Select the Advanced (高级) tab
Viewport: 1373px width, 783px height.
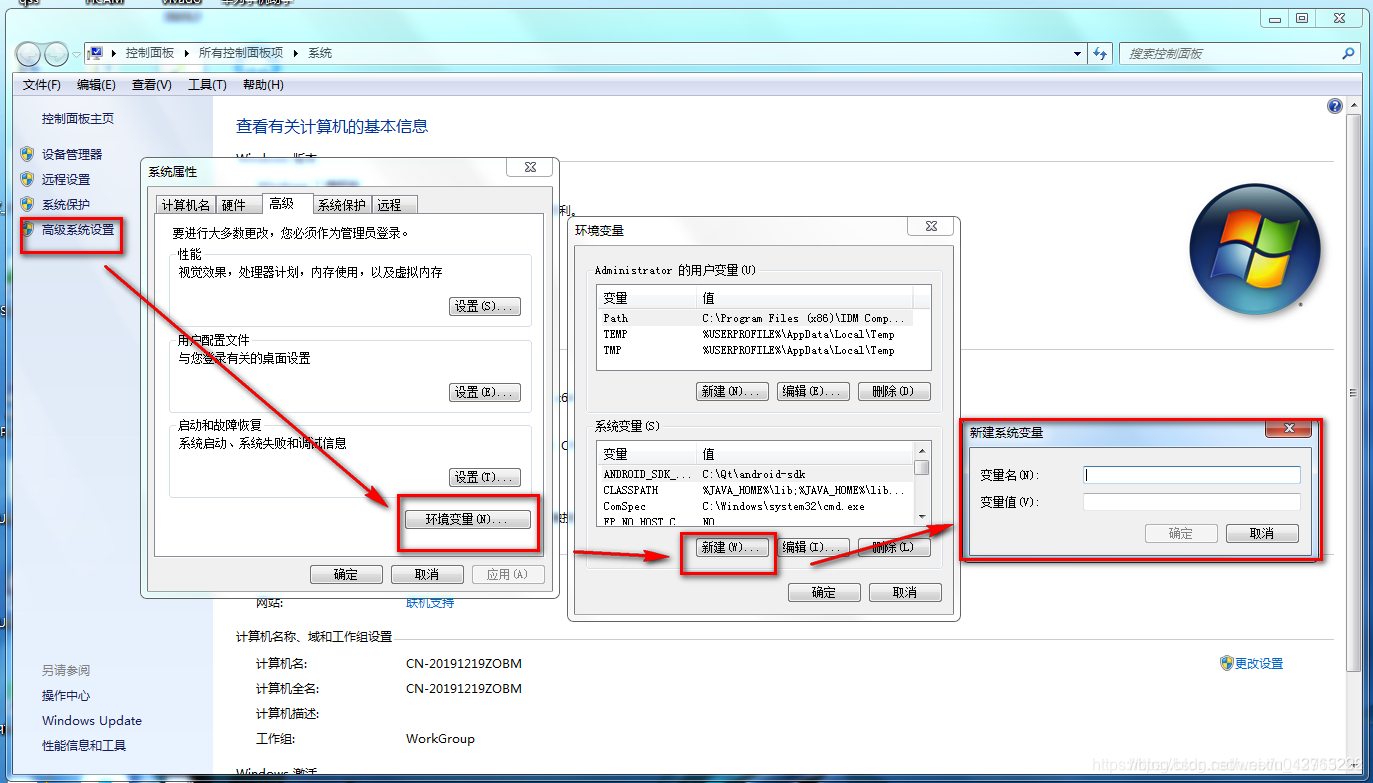point(285,203)
